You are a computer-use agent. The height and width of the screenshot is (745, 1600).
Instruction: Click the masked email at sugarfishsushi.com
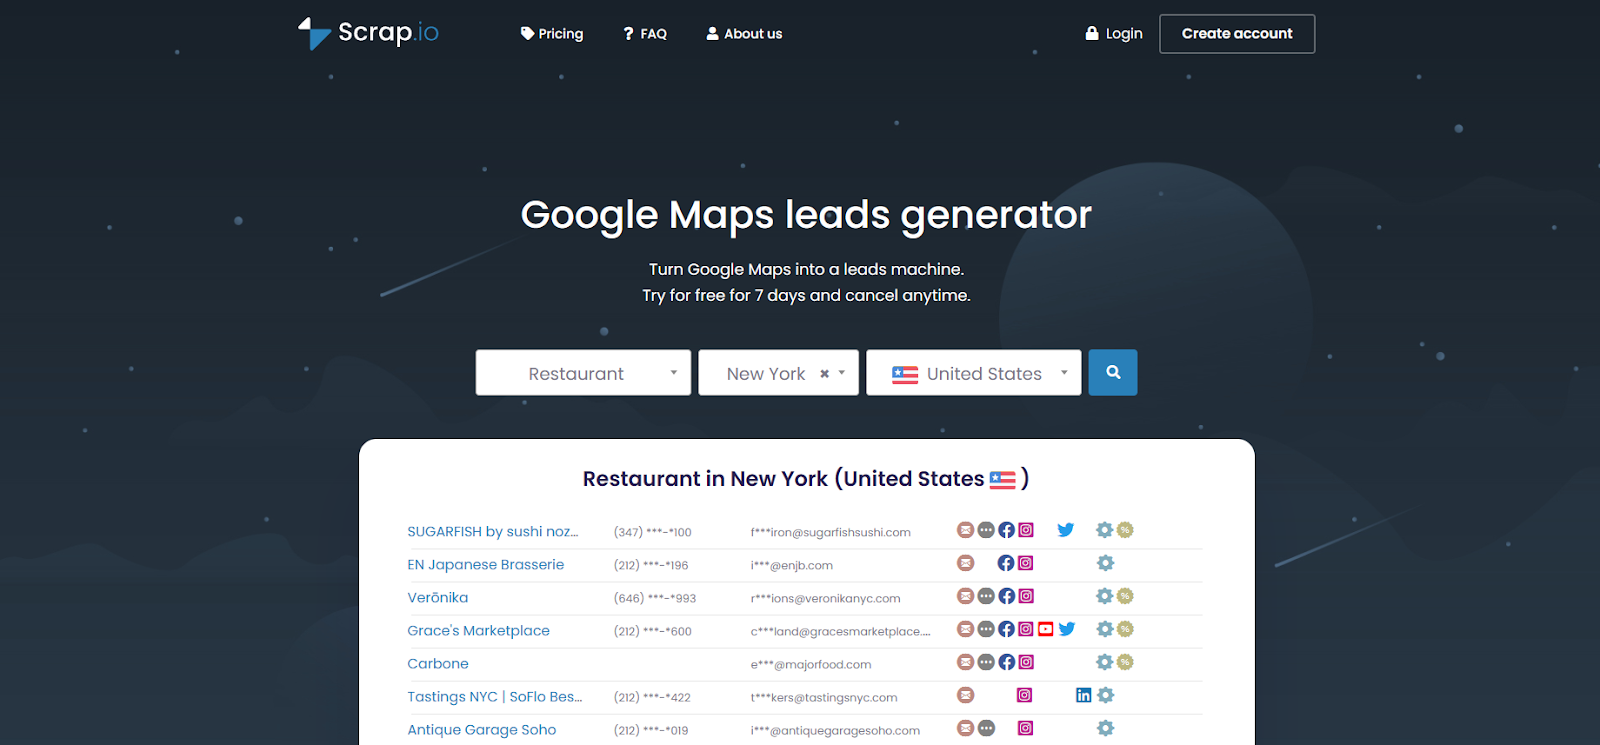point(831,532)
